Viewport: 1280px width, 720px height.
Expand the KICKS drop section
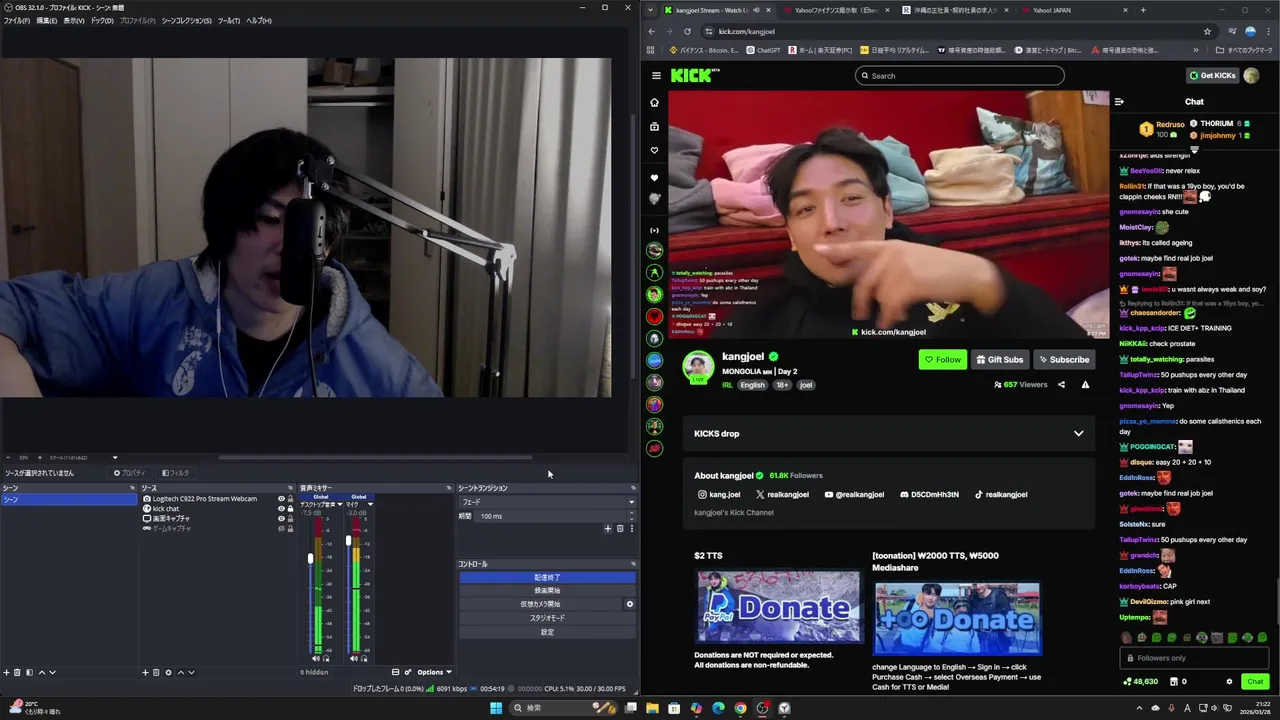click(1078, 433)
